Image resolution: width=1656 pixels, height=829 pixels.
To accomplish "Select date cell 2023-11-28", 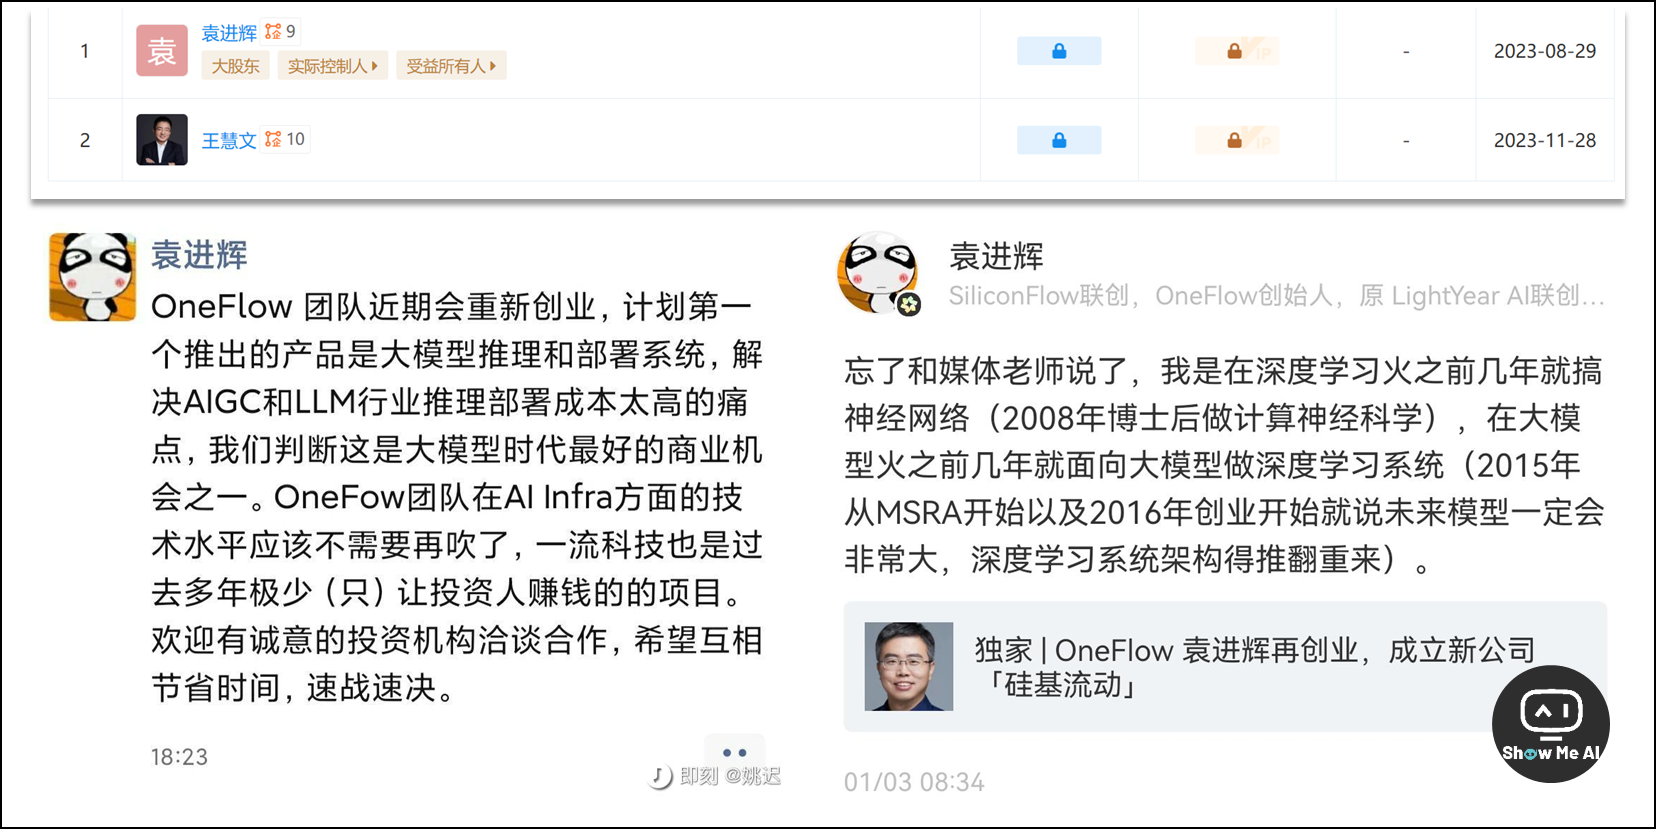I will click(1544, 141).
